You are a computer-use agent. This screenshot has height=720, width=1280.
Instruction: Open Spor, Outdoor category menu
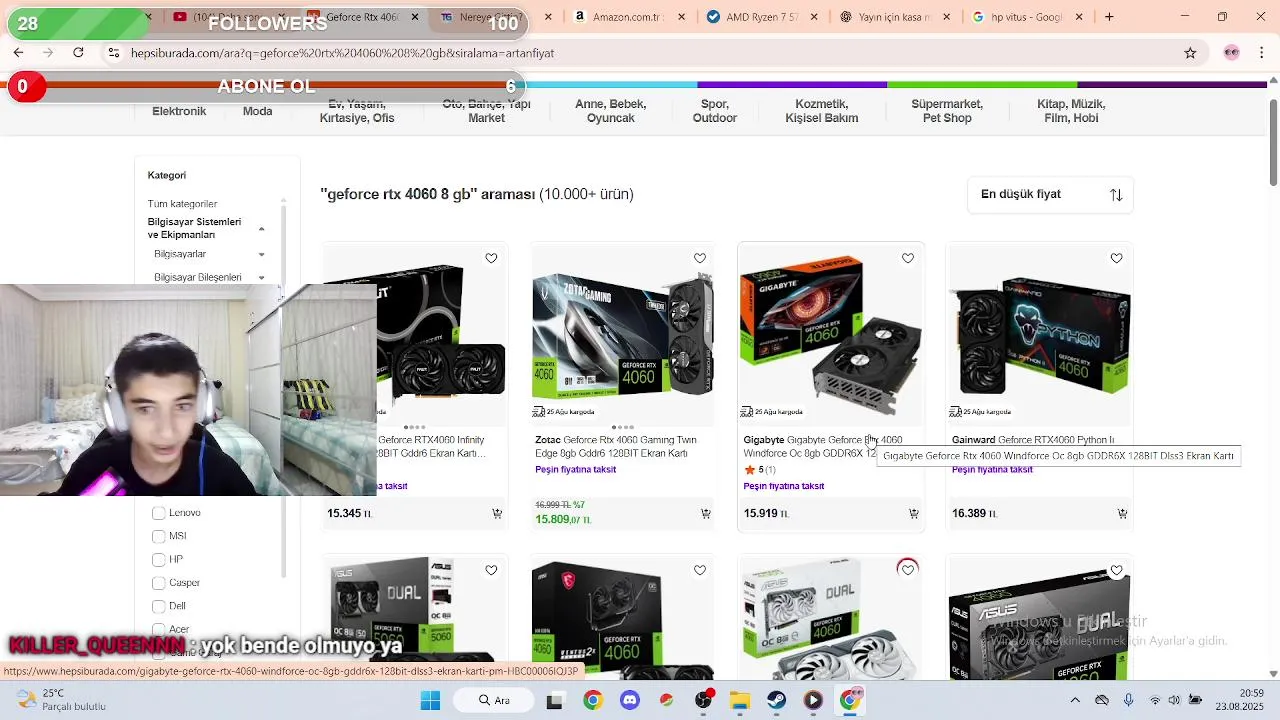click(x=714, y=111)
